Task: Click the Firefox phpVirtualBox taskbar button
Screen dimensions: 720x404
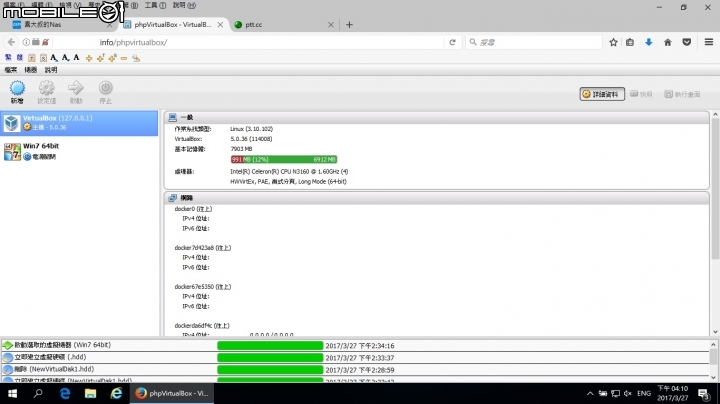Action: (172, 393)
